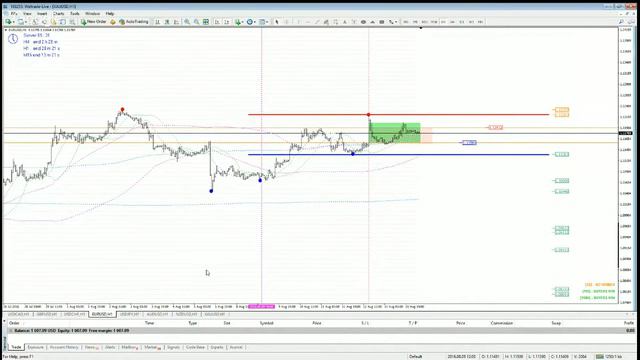Tile chart windows icon
The width and height of the screenshot is (640, 360).
coord(206,22)
